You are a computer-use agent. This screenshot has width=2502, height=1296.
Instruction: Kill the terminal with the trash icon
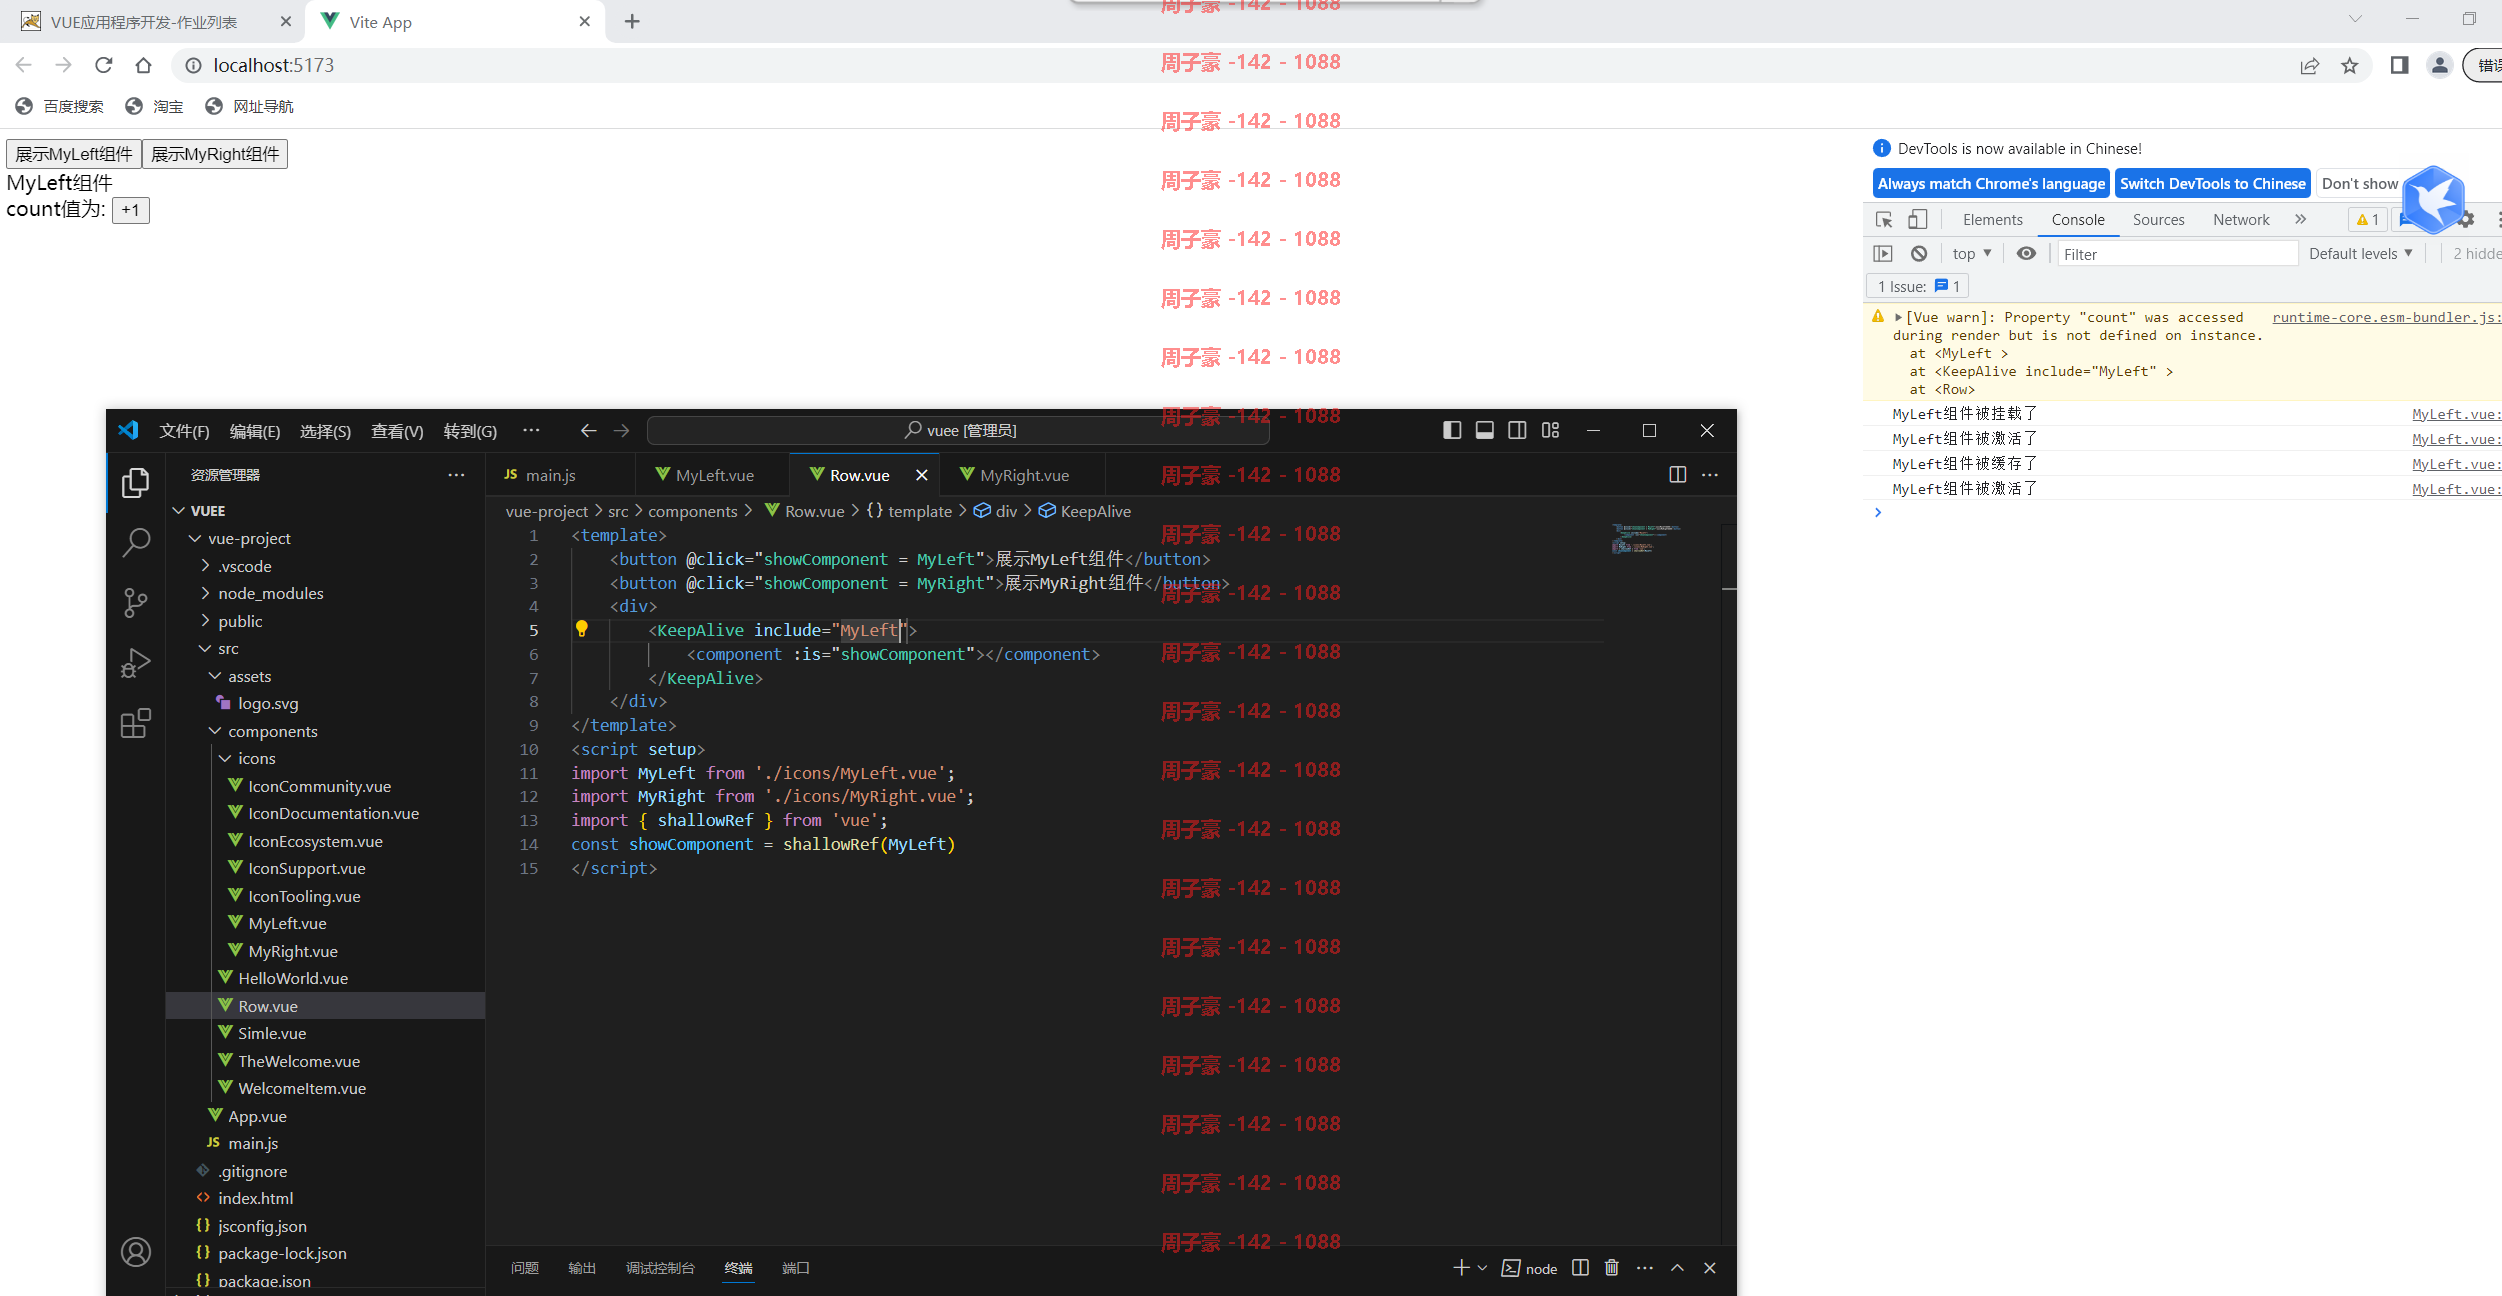[1612, 1268]
